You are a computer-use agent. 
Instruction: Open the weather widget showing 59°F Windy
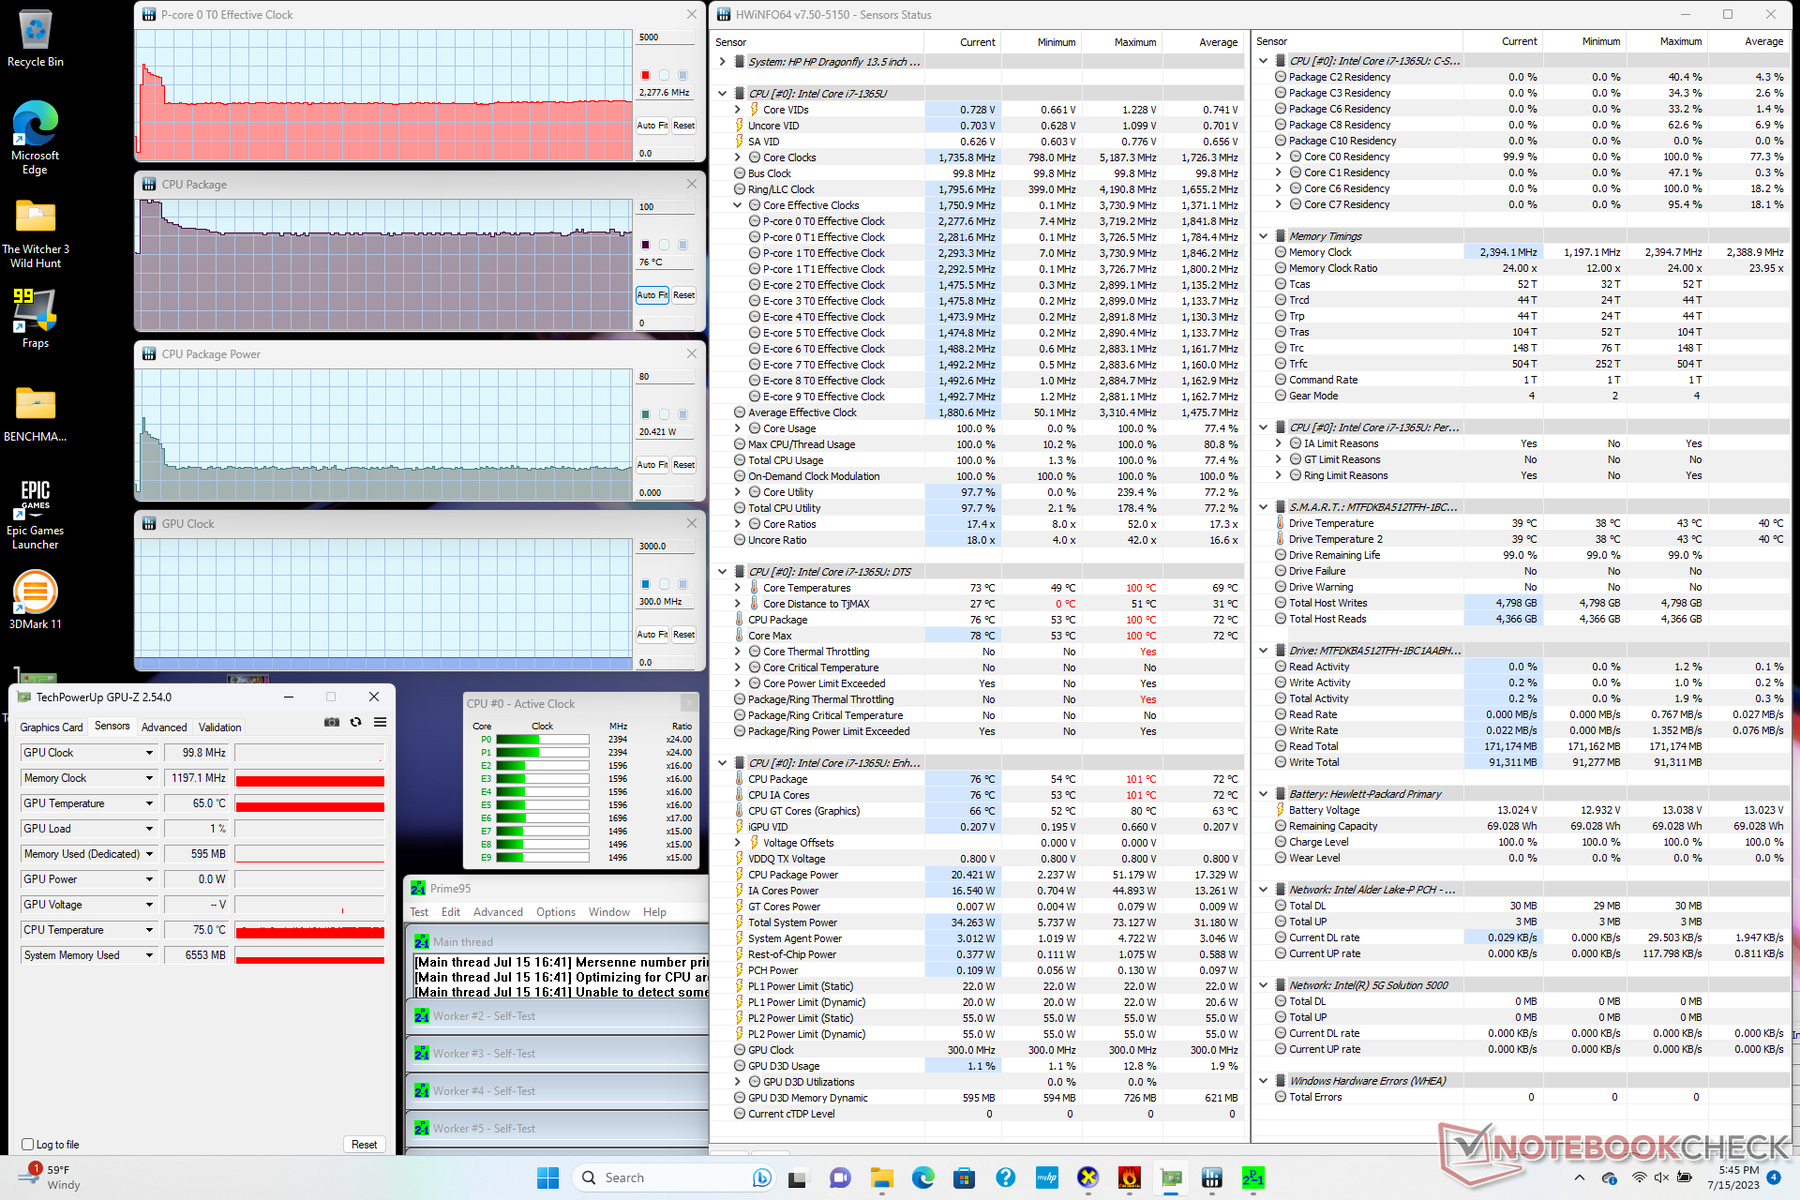click(x=52, y=1178)
